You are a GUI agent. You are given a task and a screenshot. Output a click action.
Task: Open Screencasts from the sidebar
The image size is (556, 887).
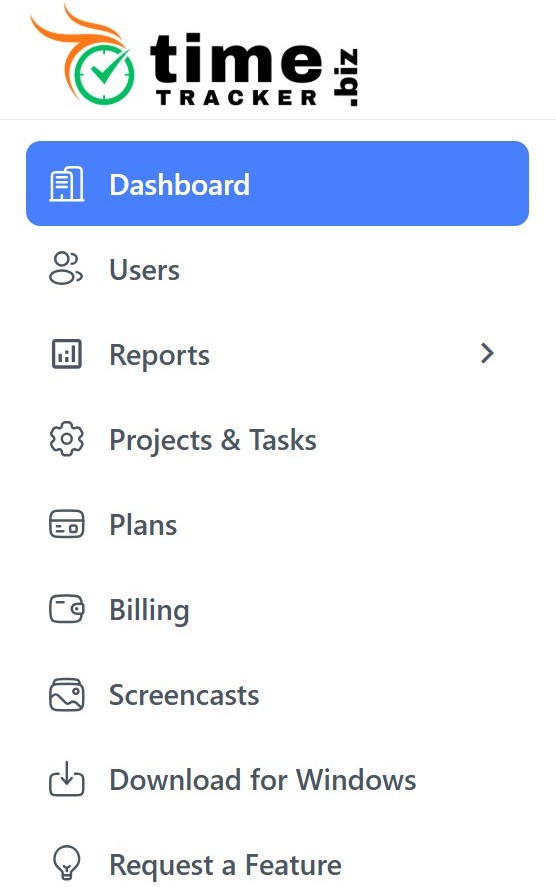click(x=277, y=695)
